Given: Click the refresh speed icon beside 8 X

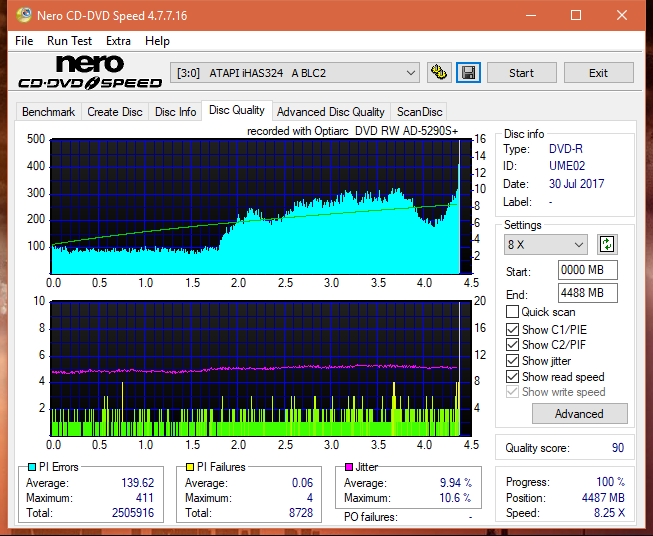Looking at the screenshot, I should [x=607, y=244].
